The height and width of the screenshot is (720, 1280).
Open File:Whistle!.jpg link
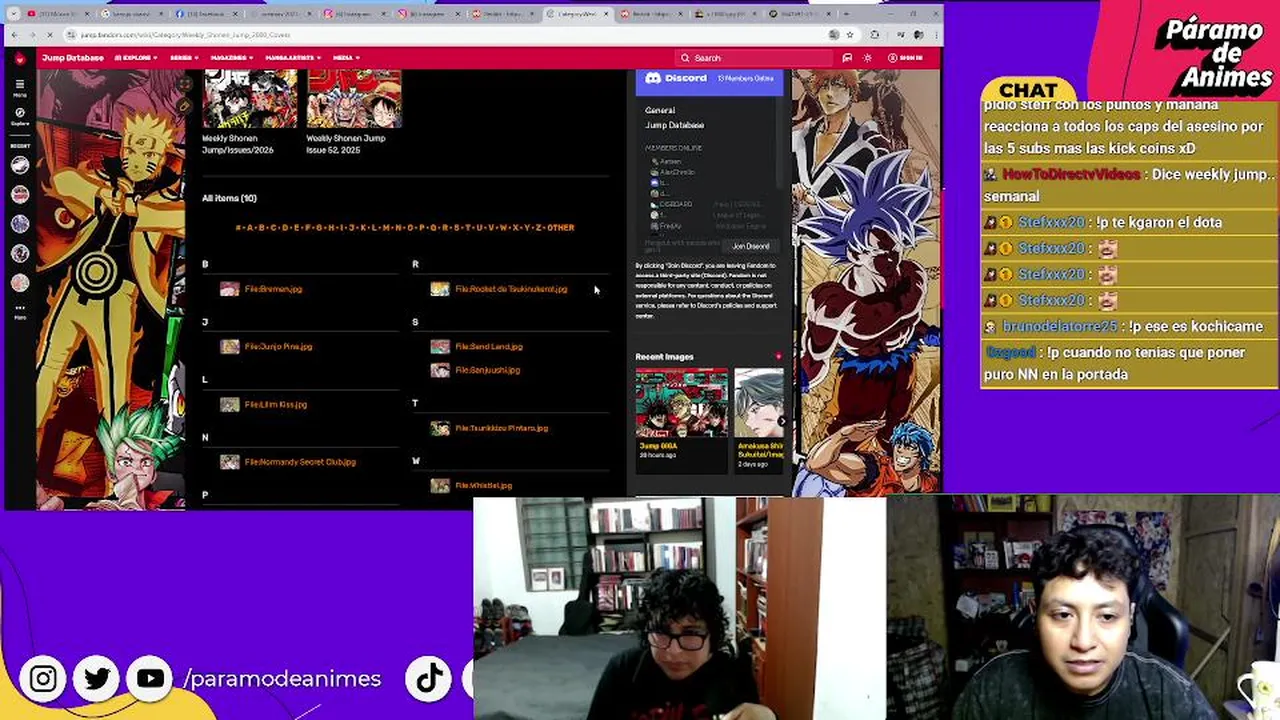pos(483,486)
